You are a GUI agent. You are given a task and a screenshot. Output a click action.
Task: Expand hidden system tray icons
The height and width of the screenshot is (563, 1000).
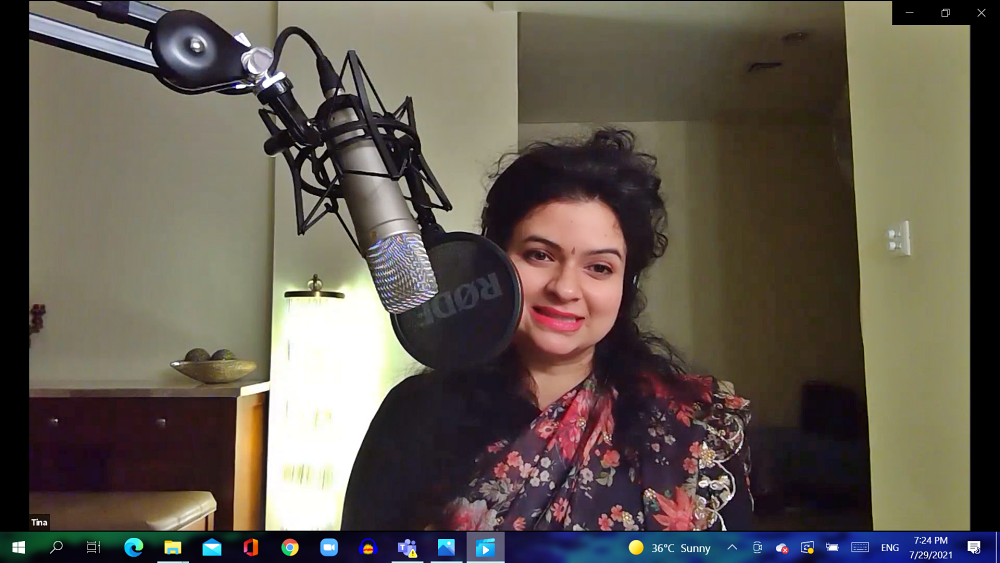(732, 547)
